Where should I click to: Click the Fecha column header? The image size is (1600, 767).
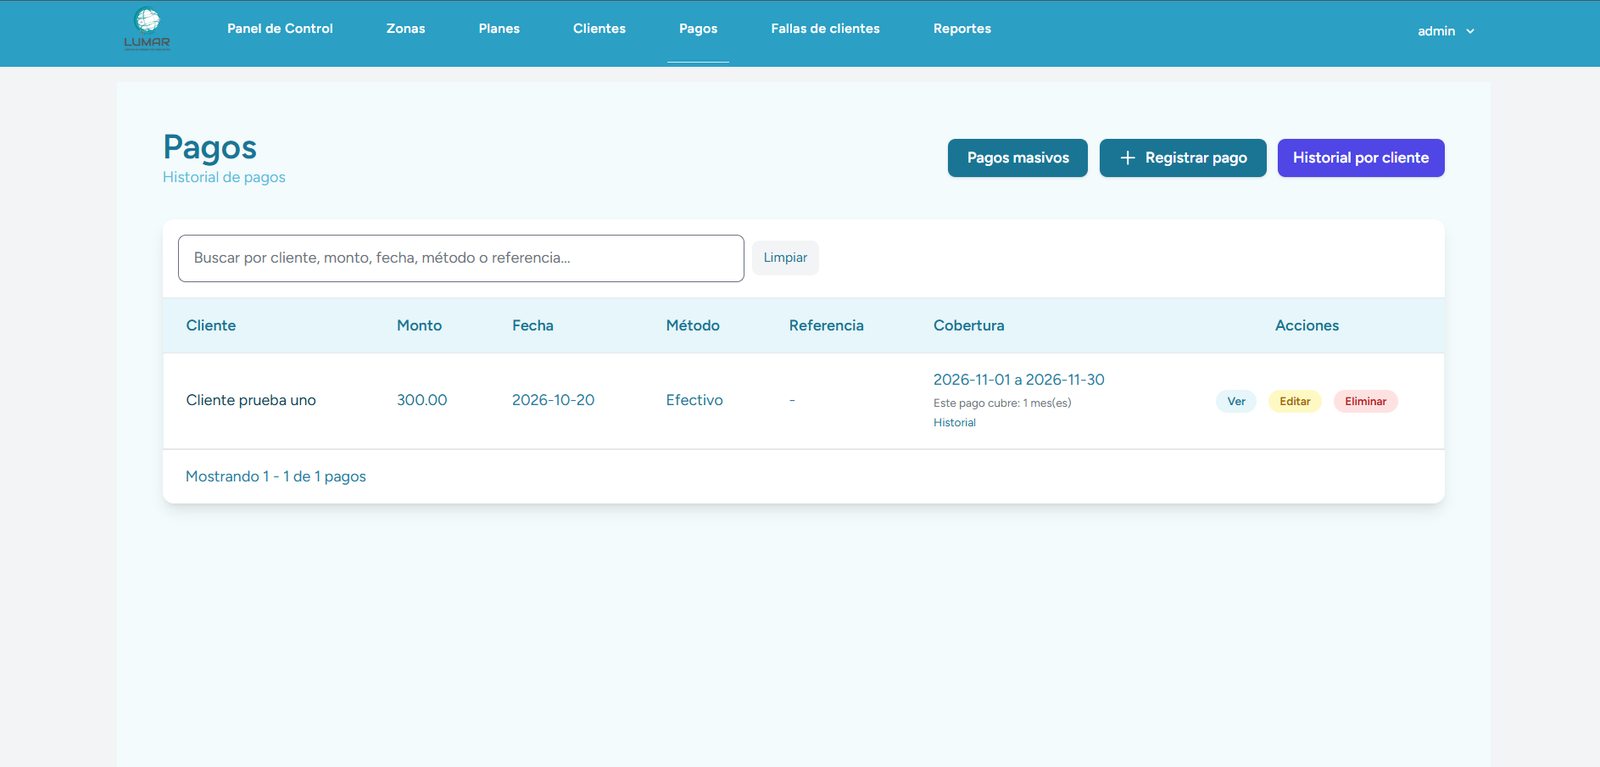coord(533,326)
